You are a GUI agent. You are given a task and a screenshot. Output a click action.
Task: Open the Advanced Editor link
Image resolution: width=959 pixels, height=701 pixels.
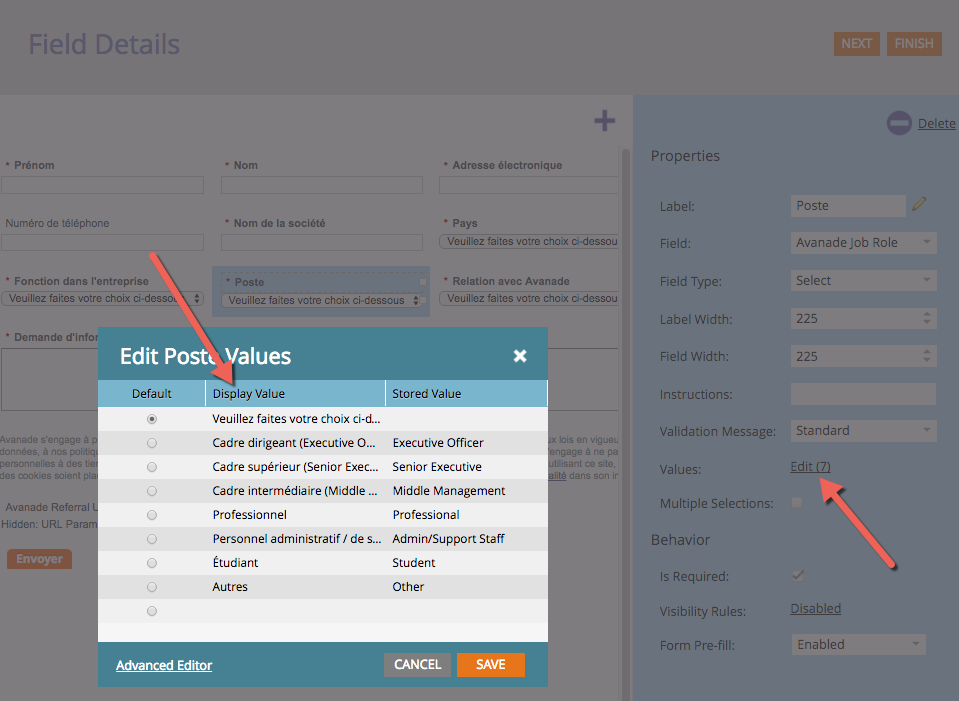click(x=164, y=665)
